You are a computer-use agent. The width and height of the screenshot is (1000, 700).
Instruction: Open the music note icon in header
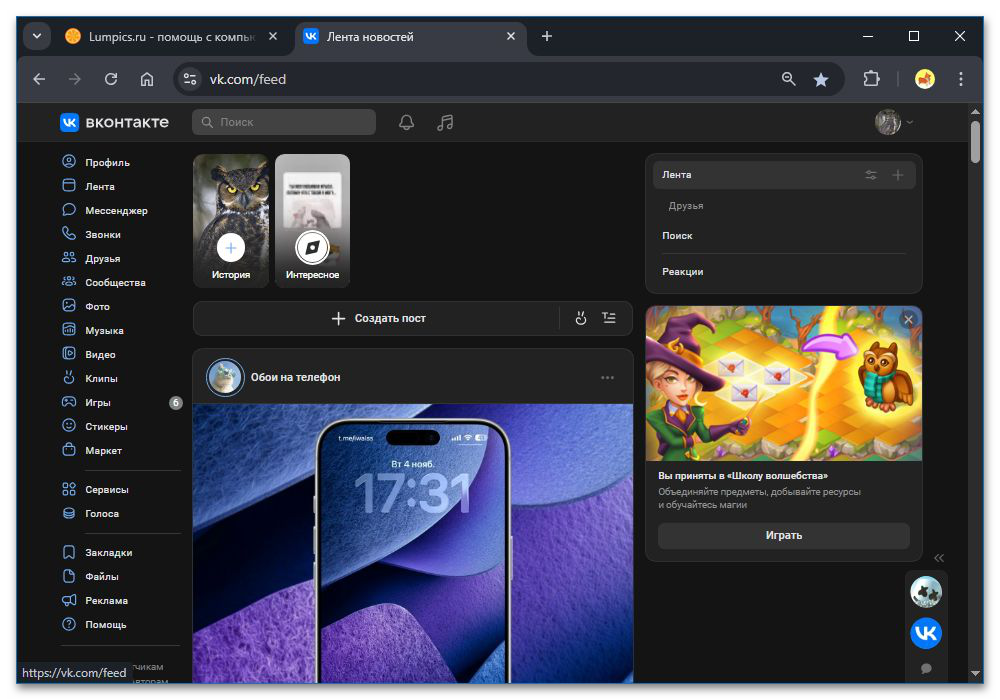[x=445, y=122]
